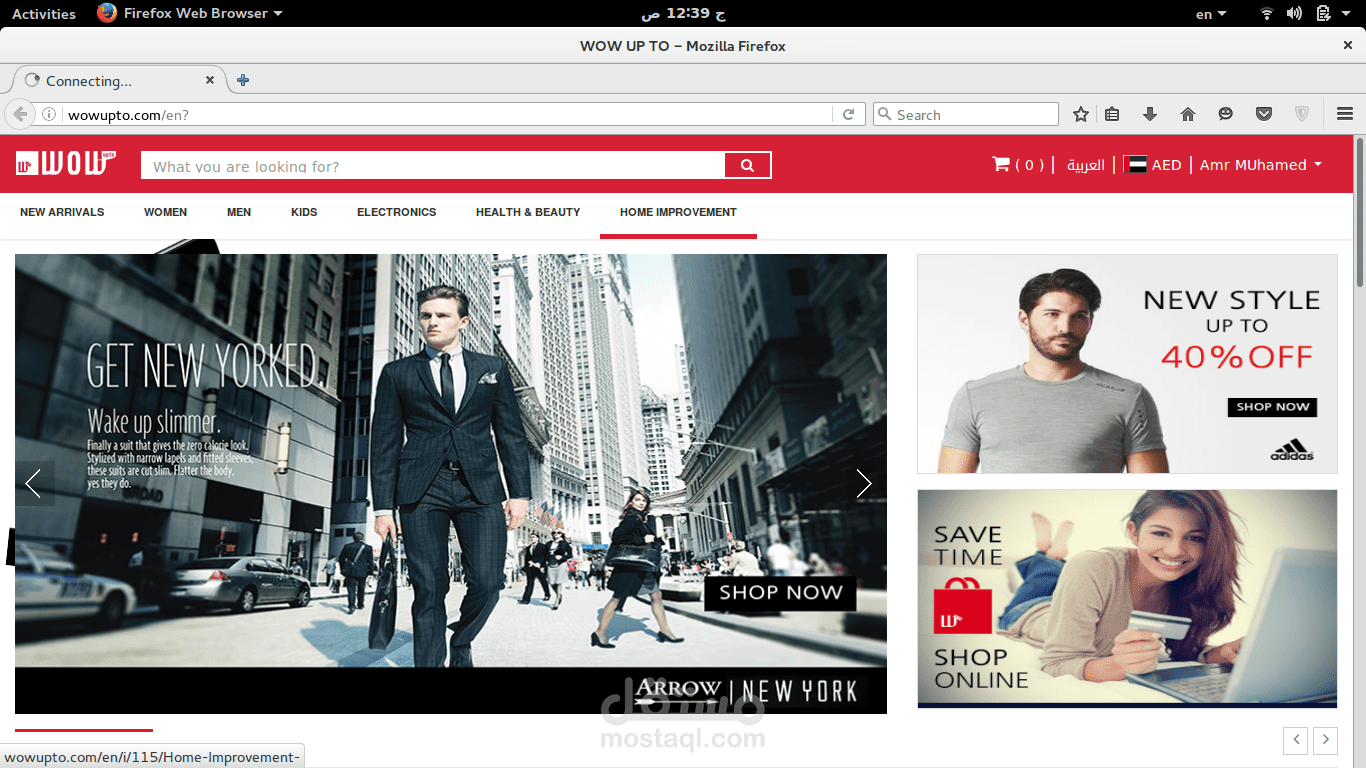Open the KIDS category

click(x=304, y=212)
